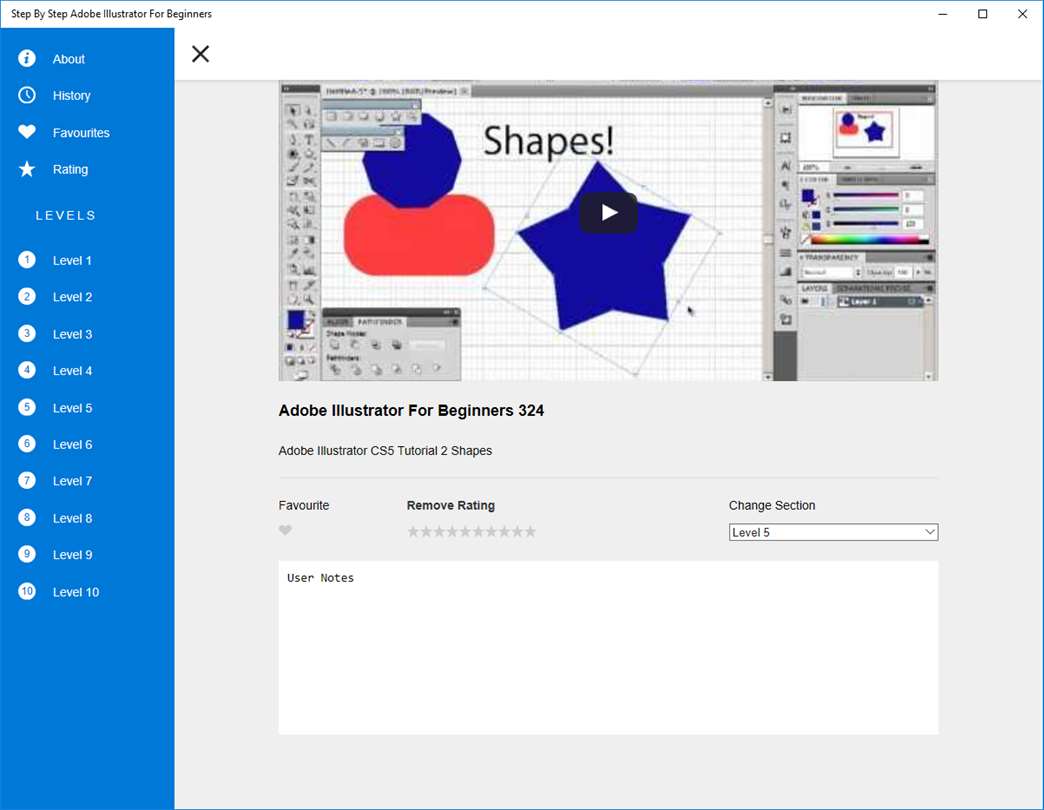Rate the video ten stars
1044x810 pixels.
(530, 531)
